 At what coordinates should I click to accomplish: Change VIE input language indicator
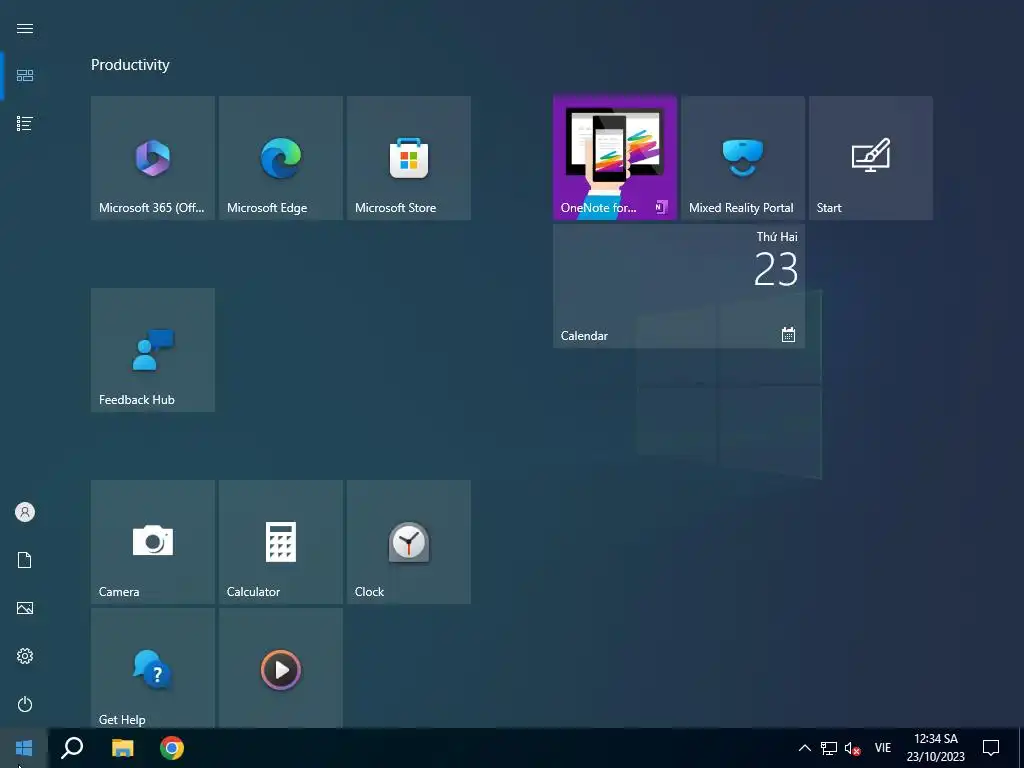pyautogui.click(x=883, y=748)
